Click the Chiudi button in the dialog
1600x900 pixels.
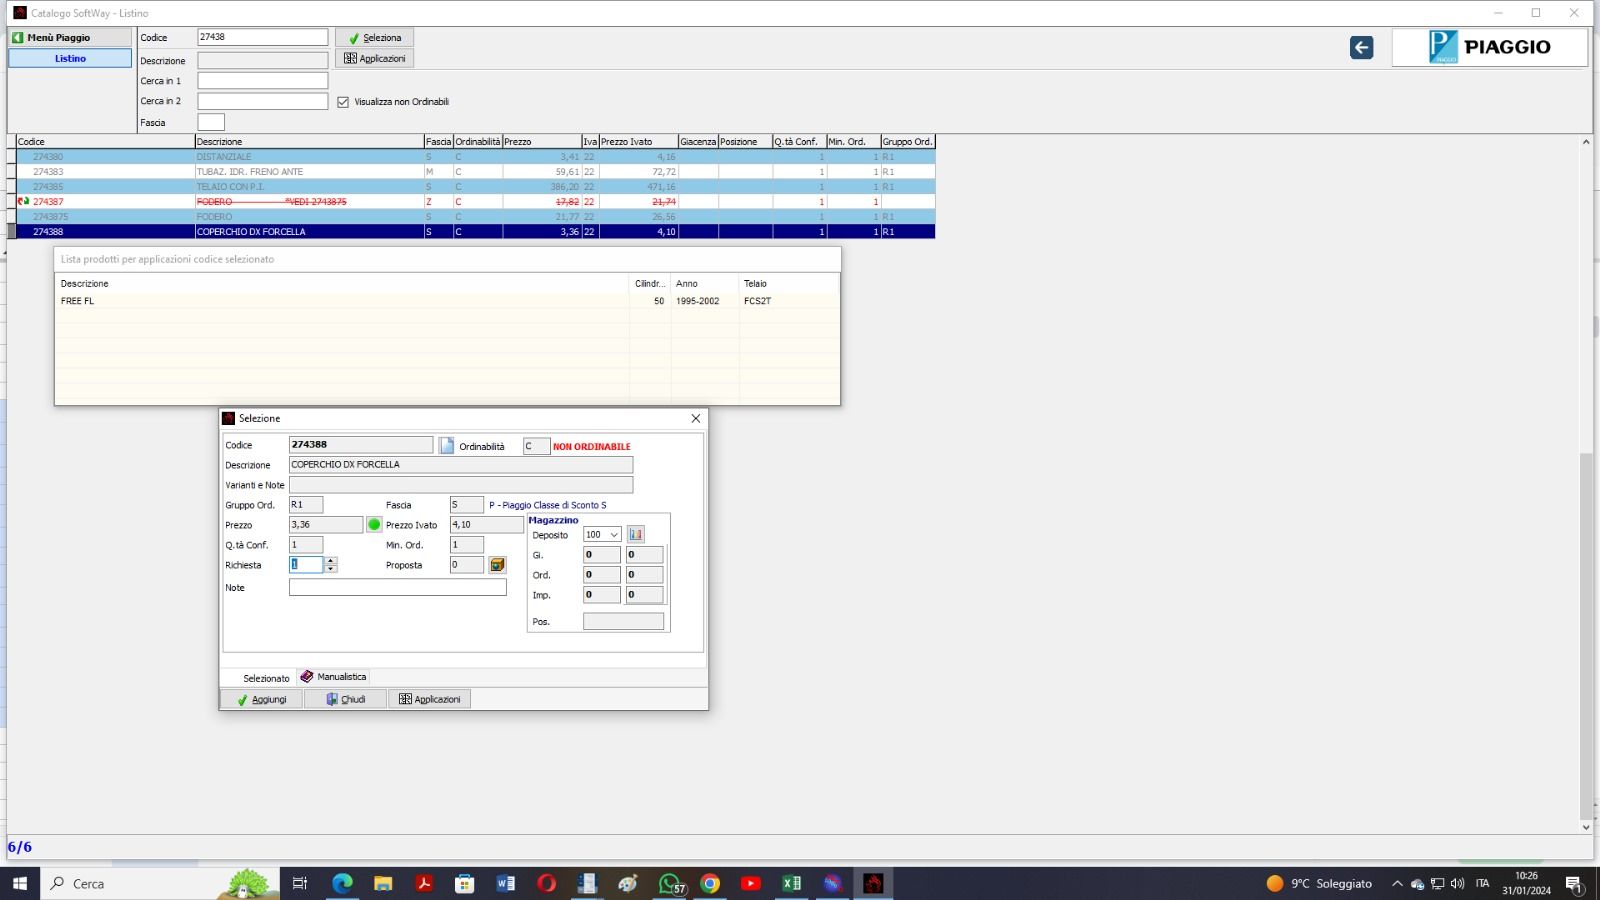click(346, 699)
